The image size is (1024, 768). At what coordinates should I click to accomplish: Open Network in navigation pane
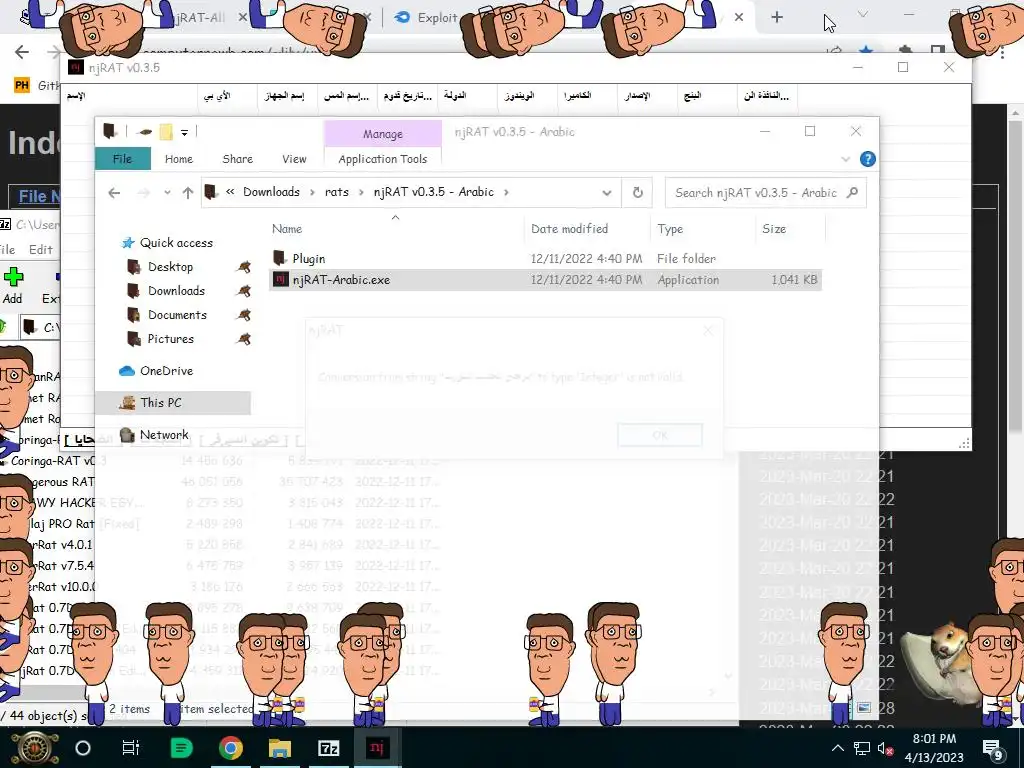coord(164,435)
